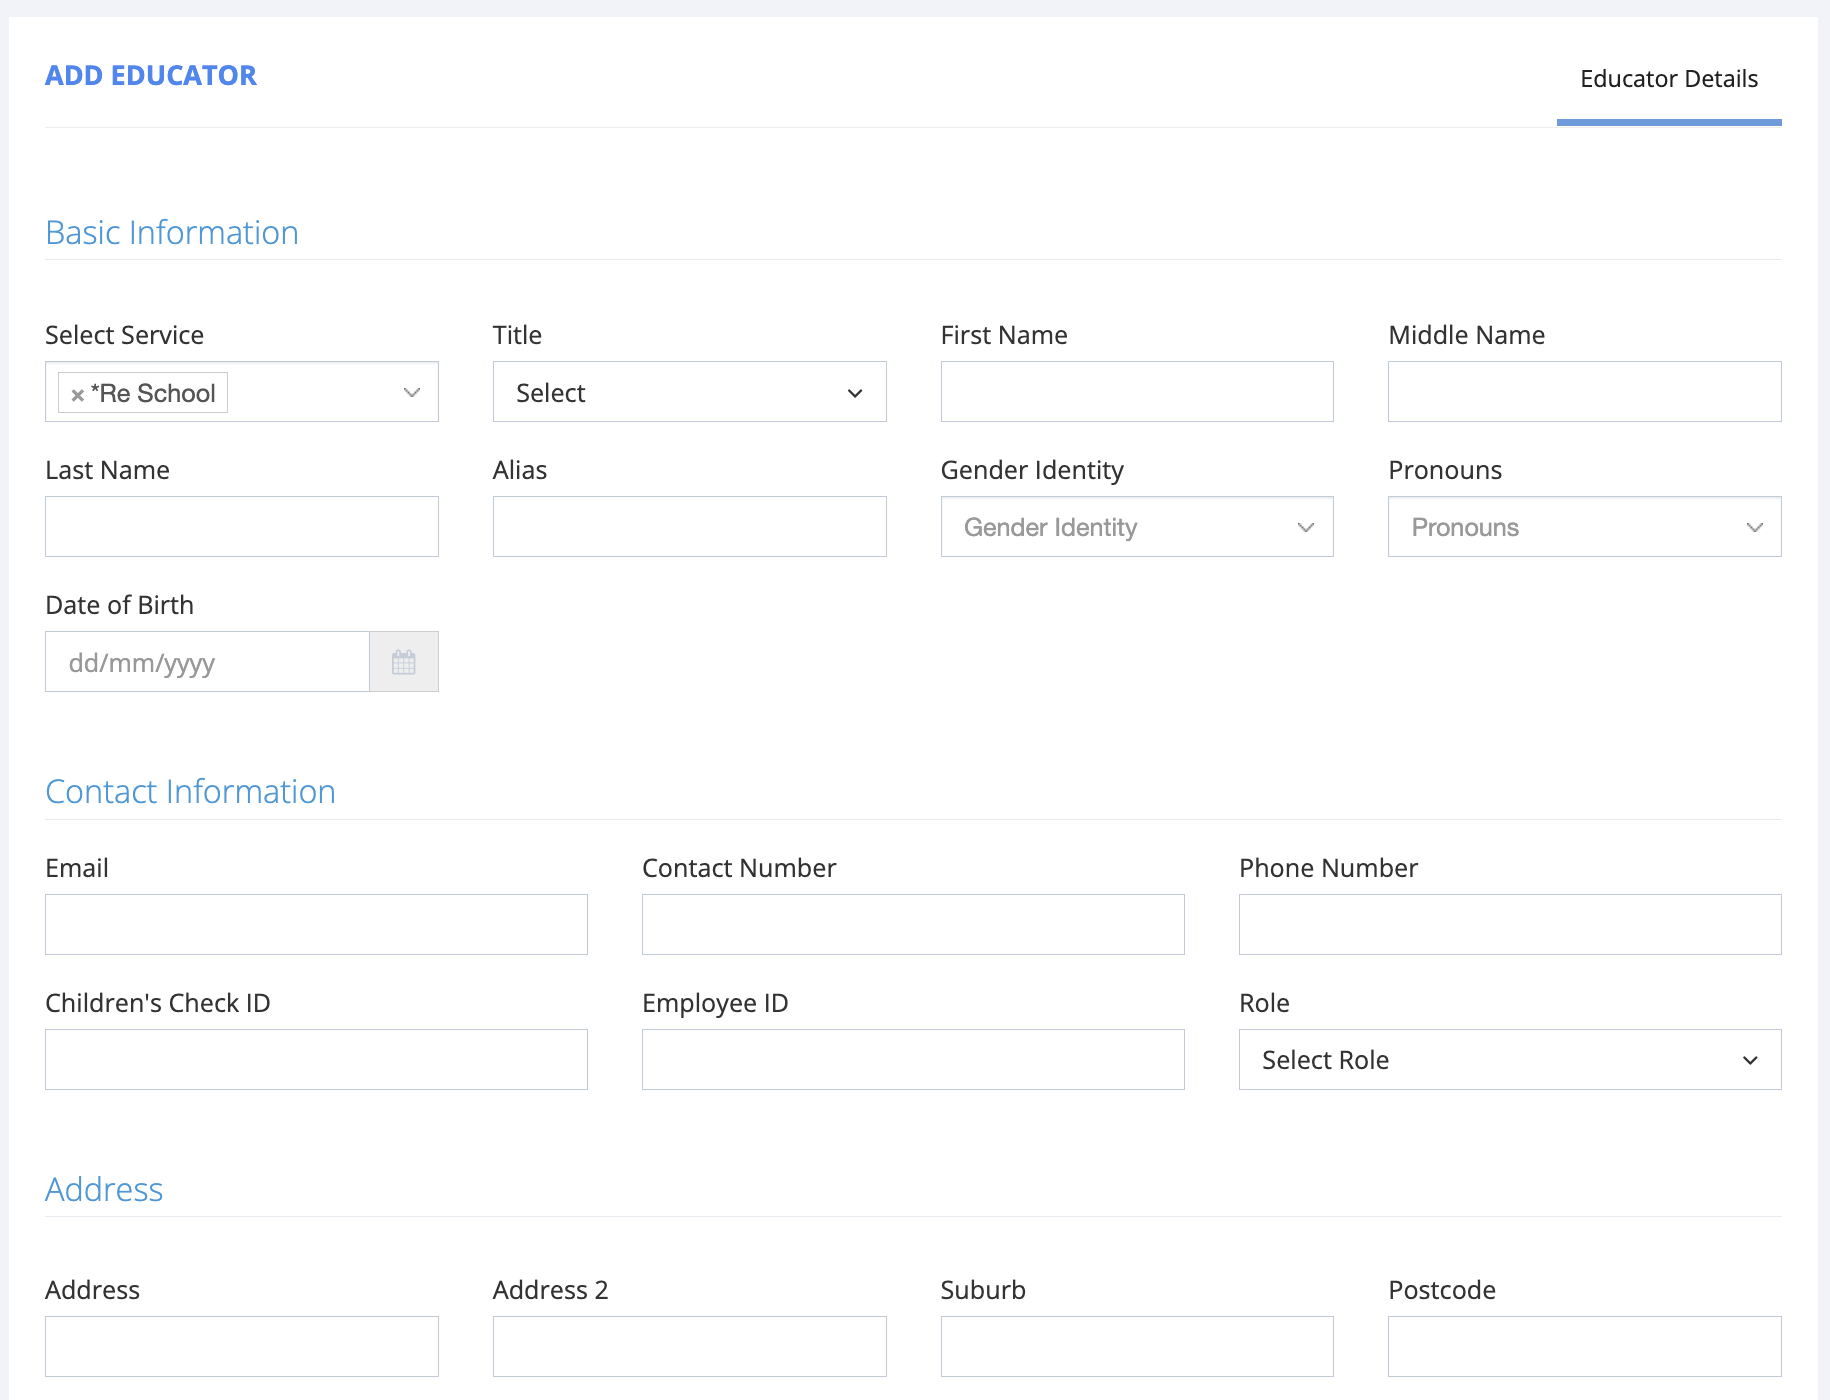Click the Phone Number input field
Screen dimensions: 1830x1400
(x=1509, y=924)
